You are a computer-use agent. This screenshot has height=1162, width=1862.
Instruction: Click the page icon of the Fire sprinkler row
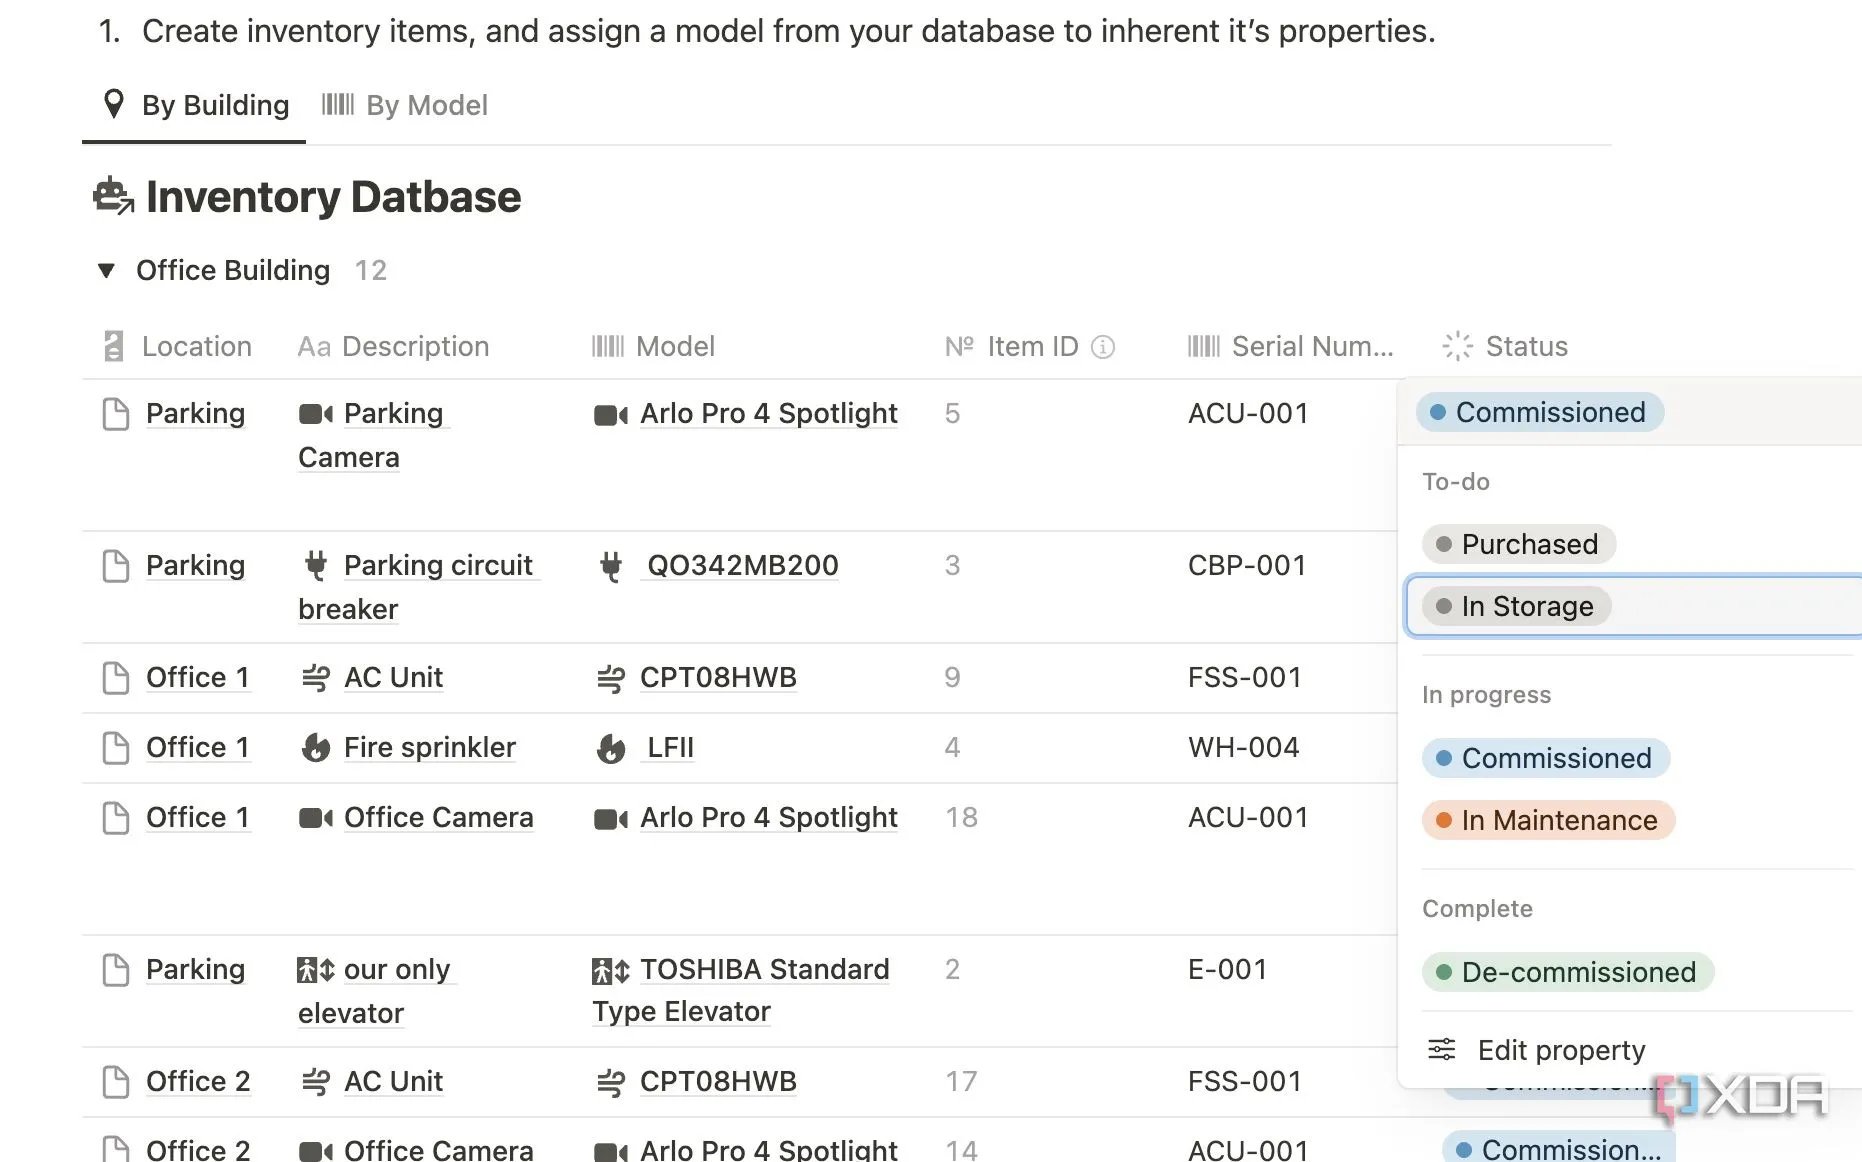116,747
